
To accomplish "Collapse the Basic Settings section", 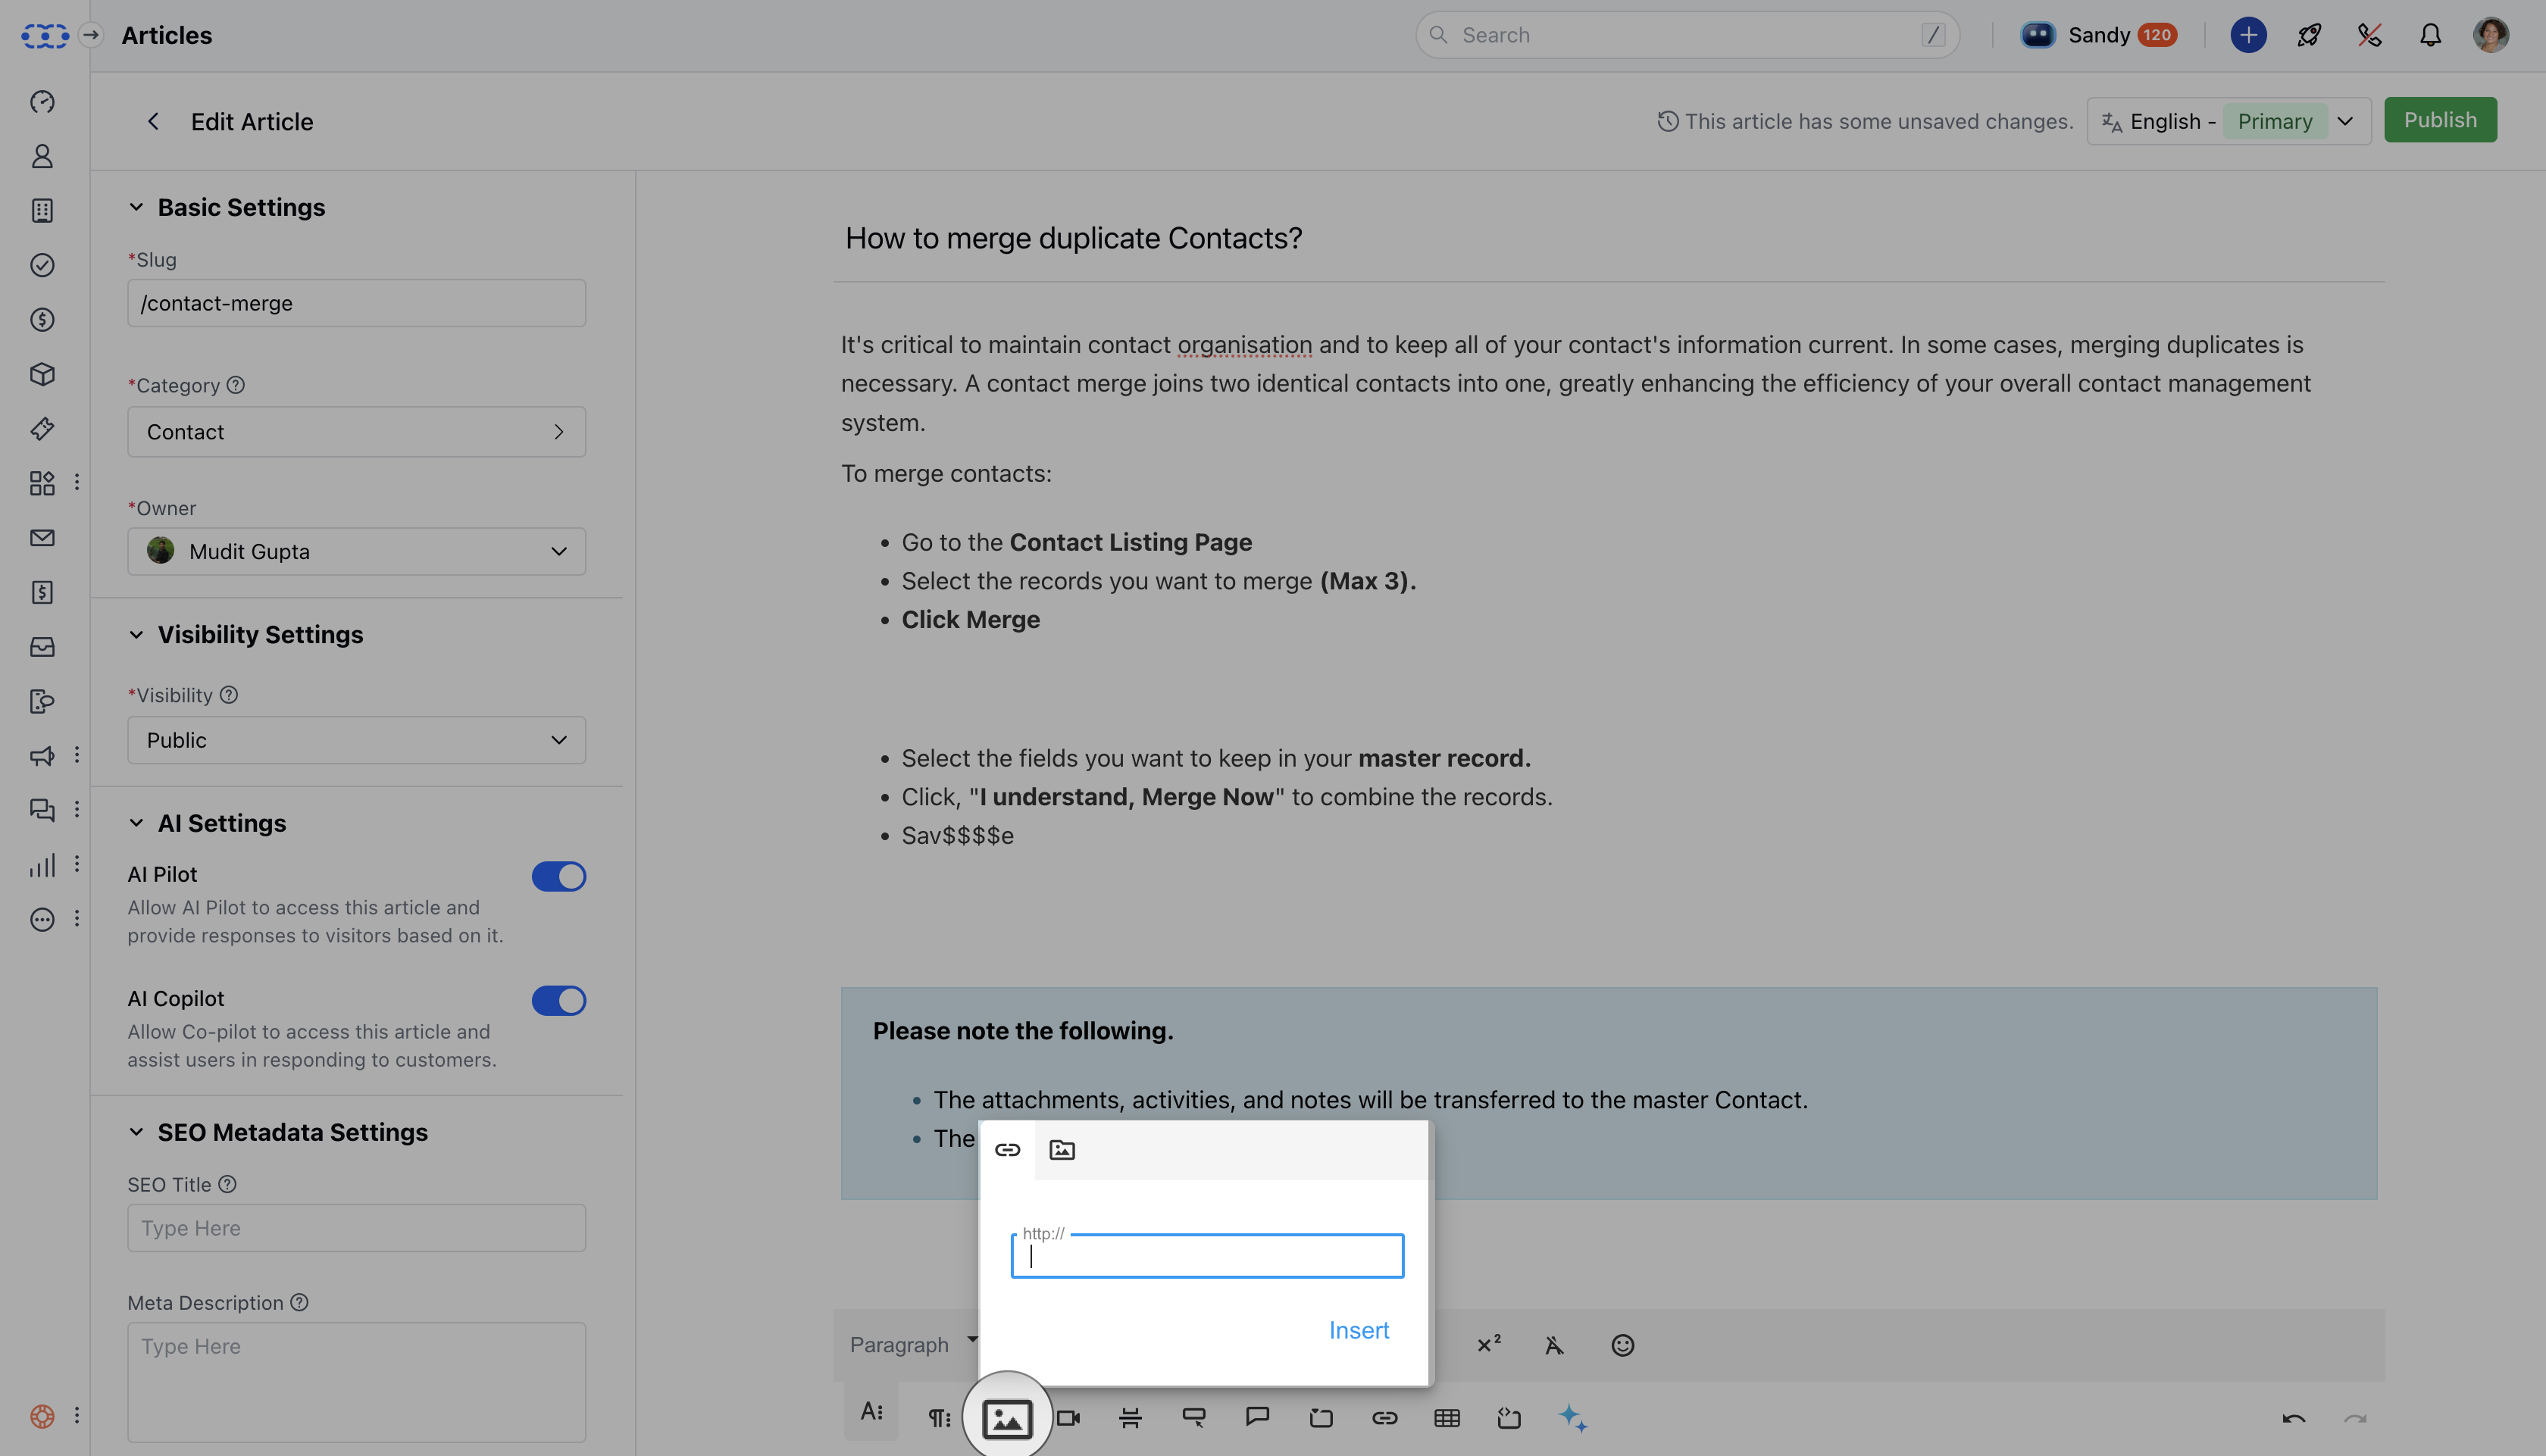I will pos(137,207).
